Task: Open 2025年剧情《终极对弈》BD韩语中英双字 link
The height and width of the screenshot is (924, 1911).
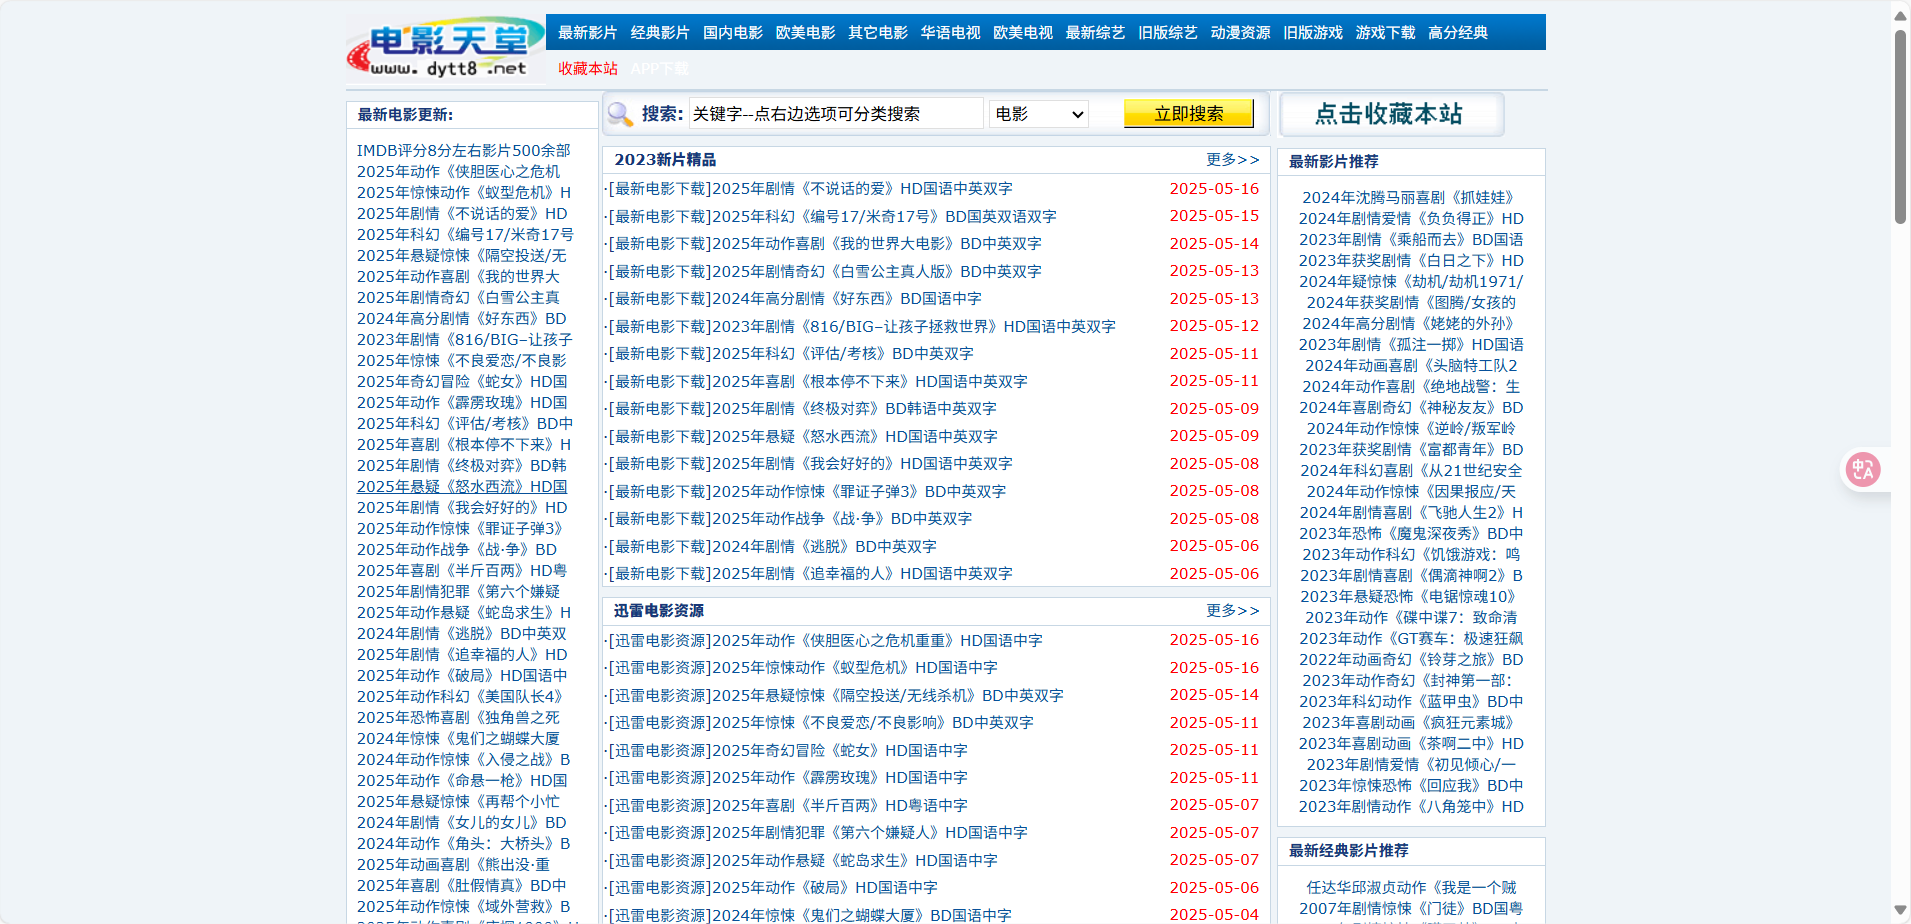Action: pos(854,409)
